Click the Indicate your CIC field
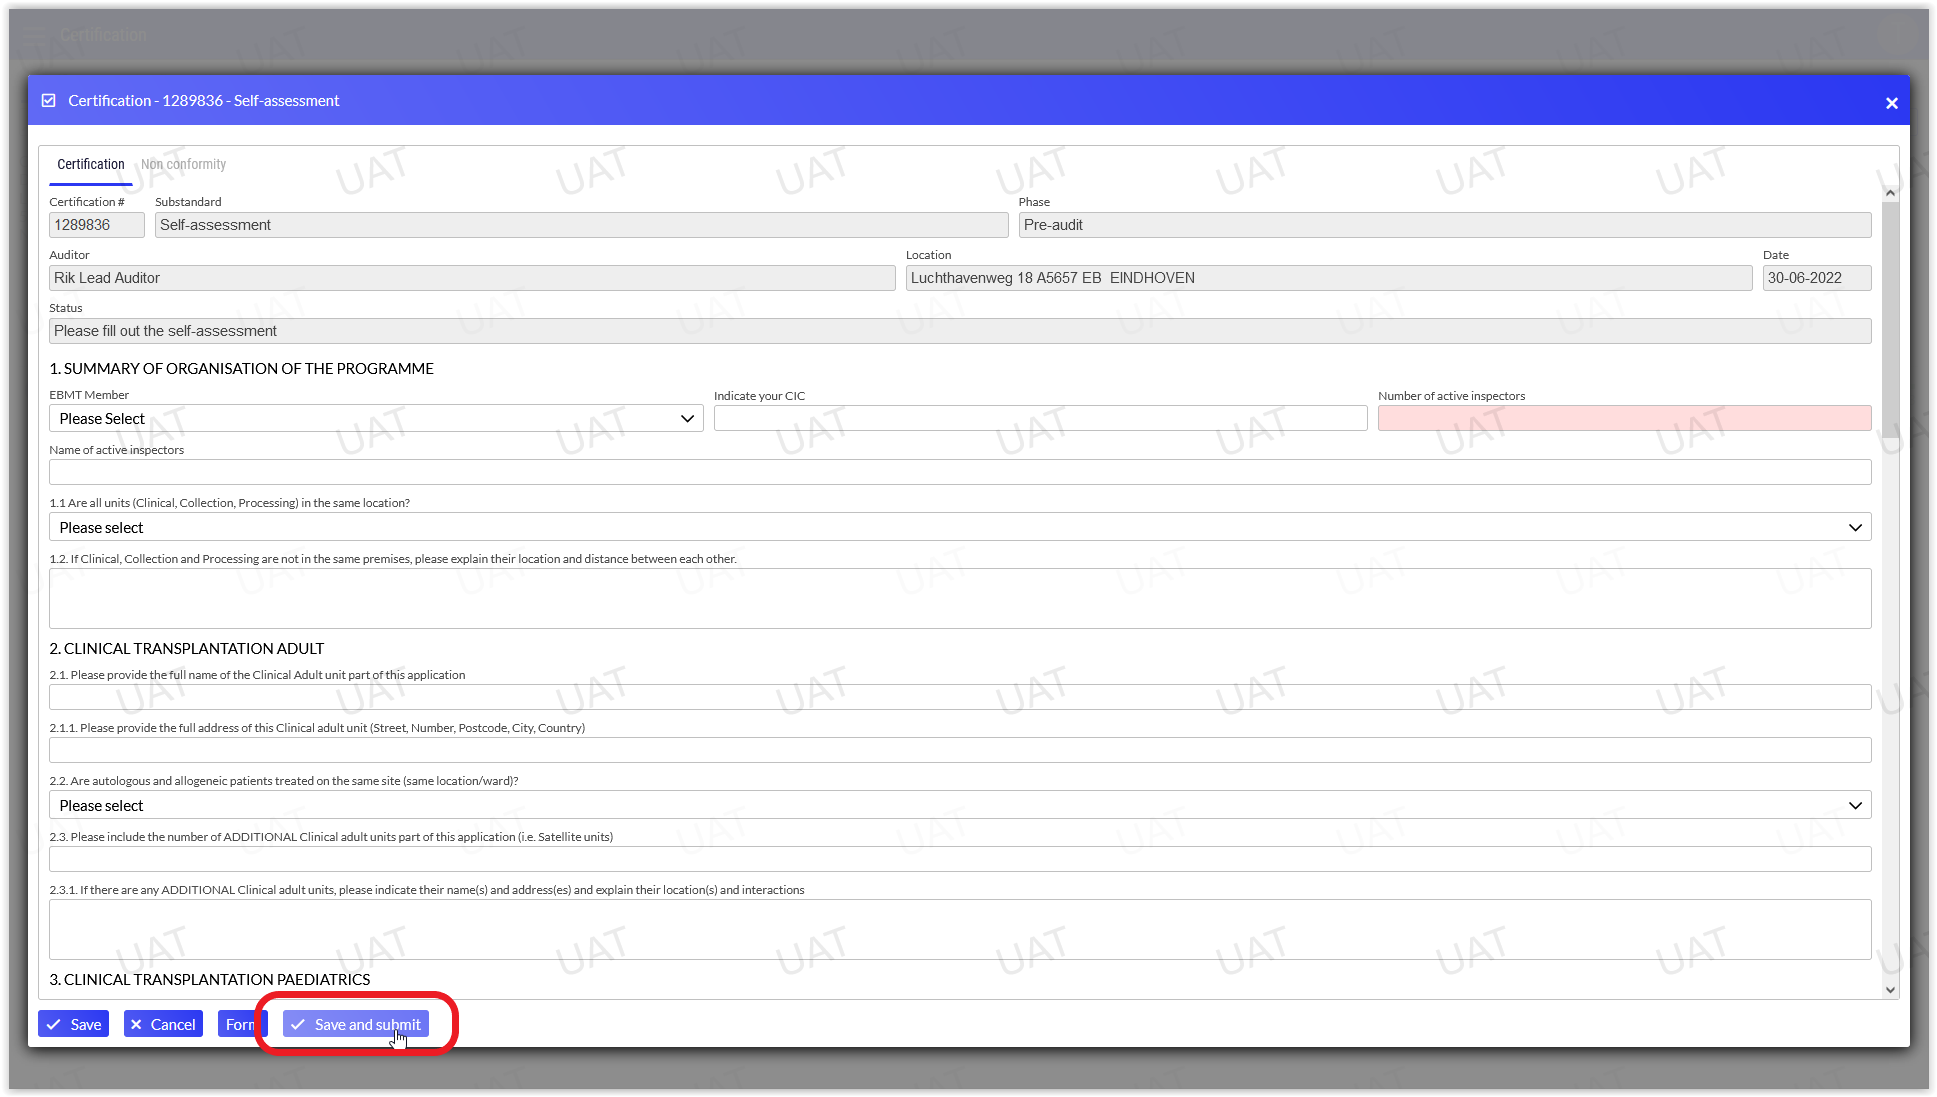 coord(1040,418)
